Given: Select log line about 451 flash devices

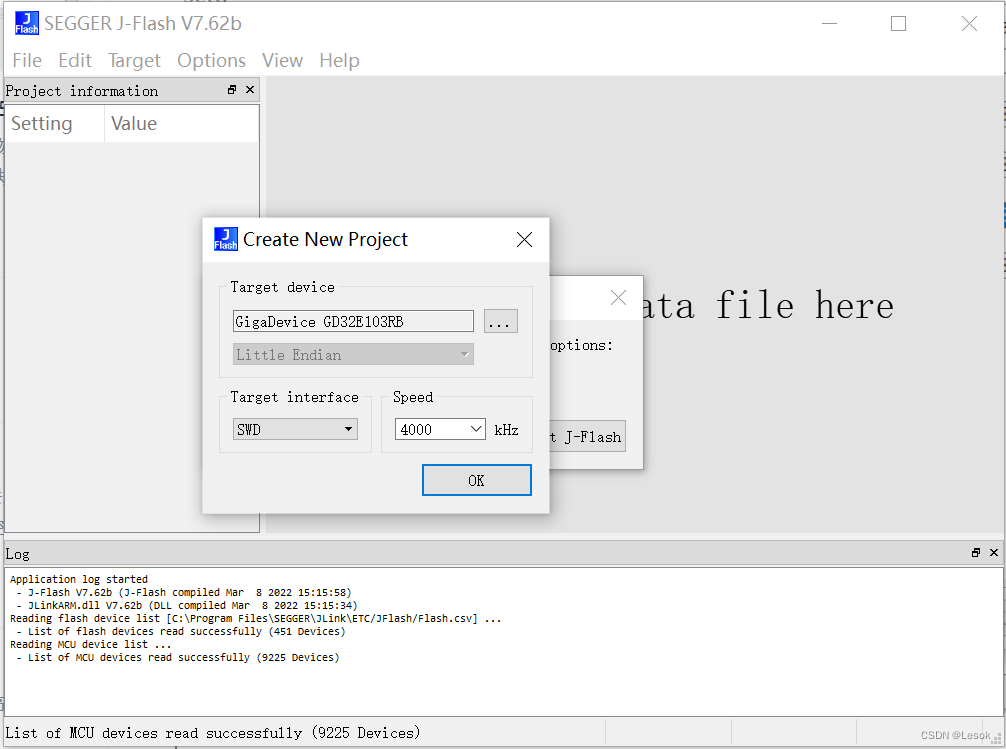Looking at the screenshot, I should 181,632.
